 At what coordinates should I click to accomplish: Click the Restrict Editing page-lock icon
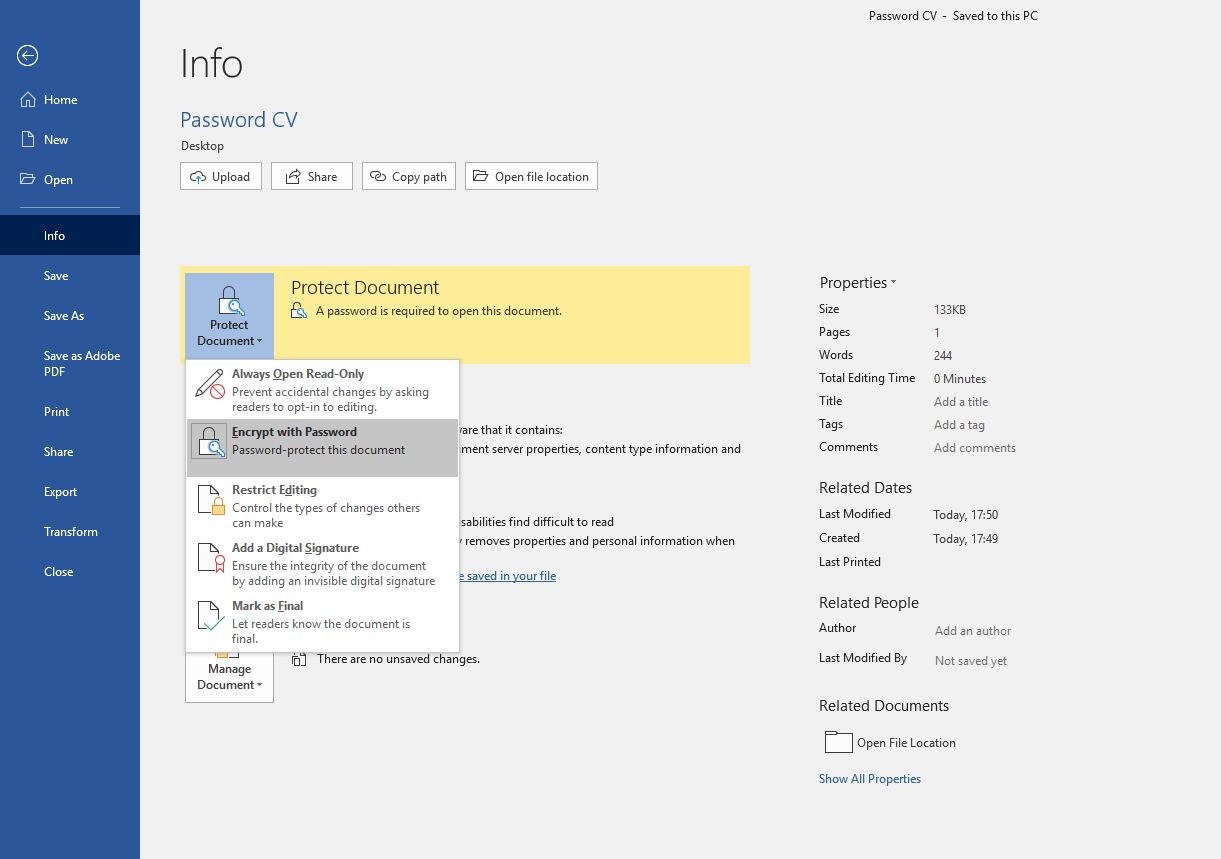(210, 500)
